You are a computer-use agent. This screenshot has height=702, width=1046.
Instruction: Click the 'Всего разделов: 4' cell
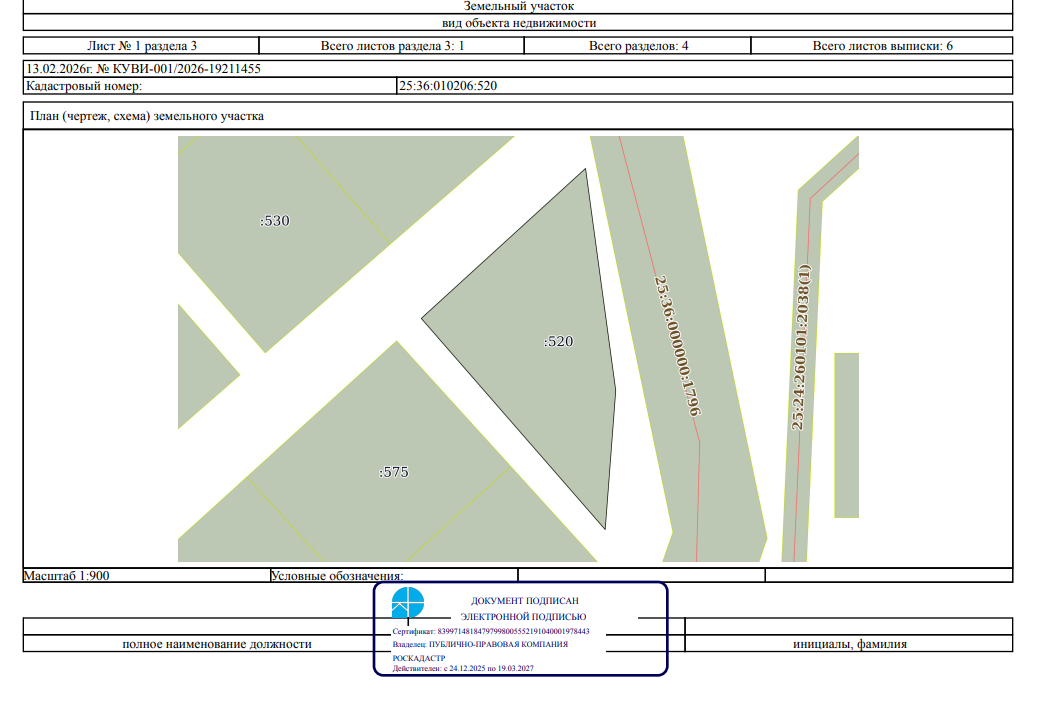(638, 45)
